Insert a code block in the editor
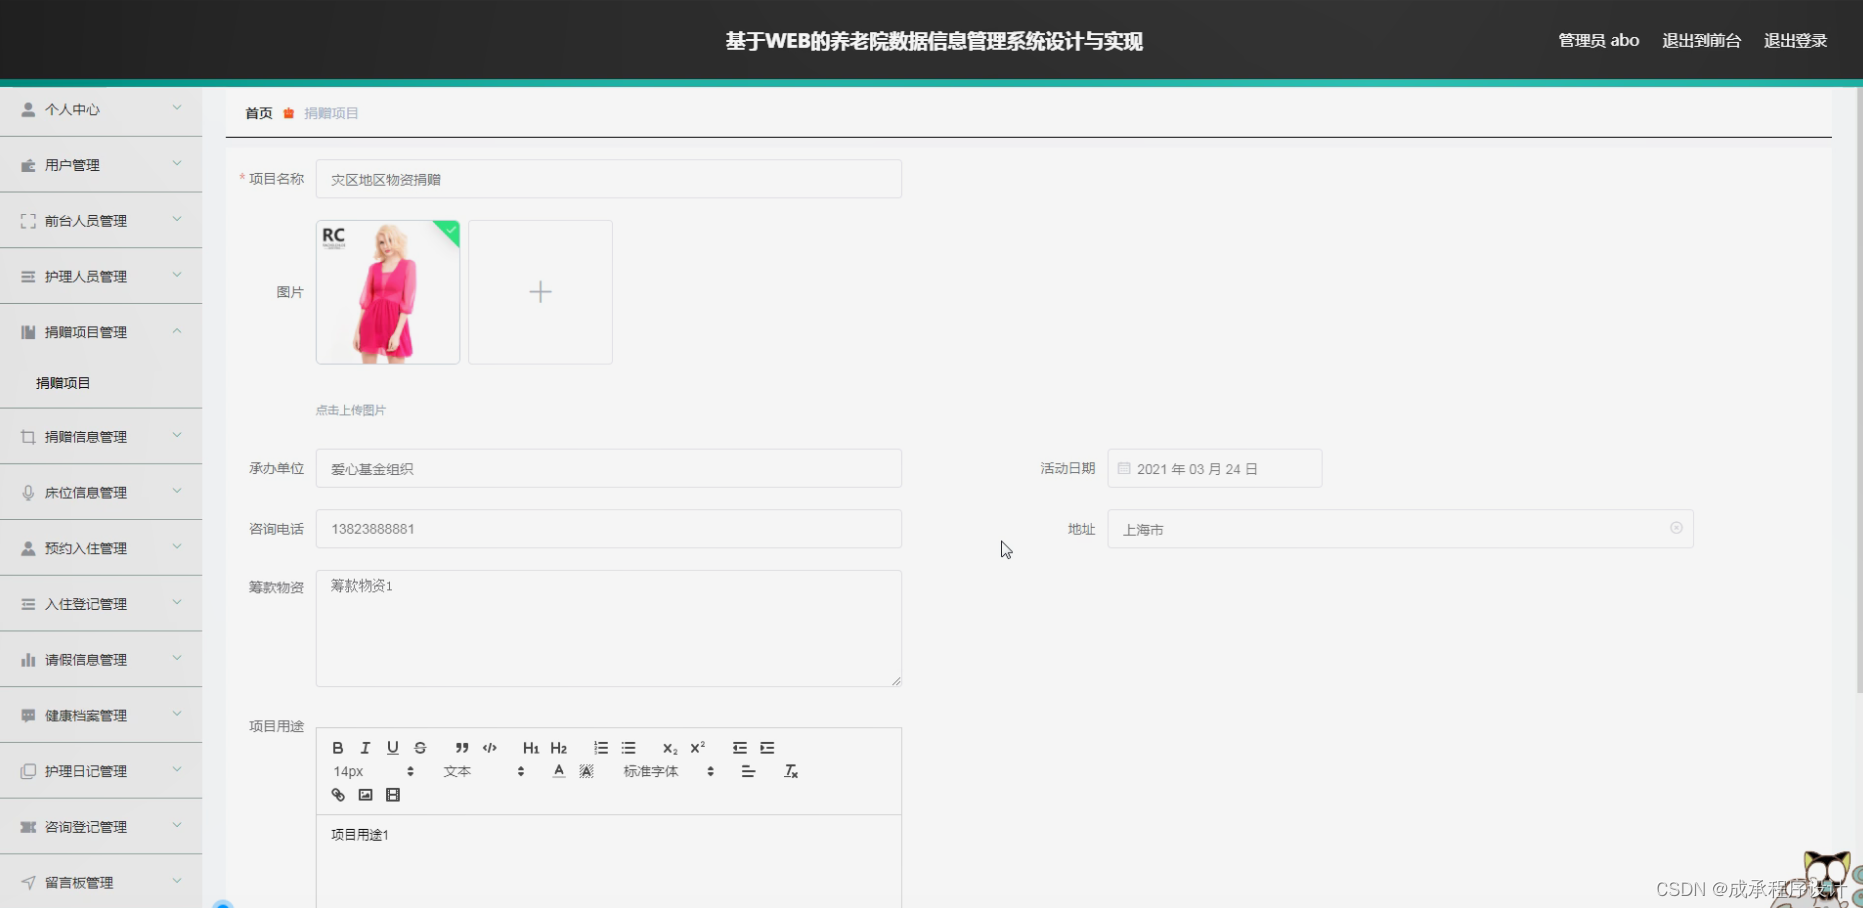The height and width of the screenshot is (908, 1863). tap(489, 747)
